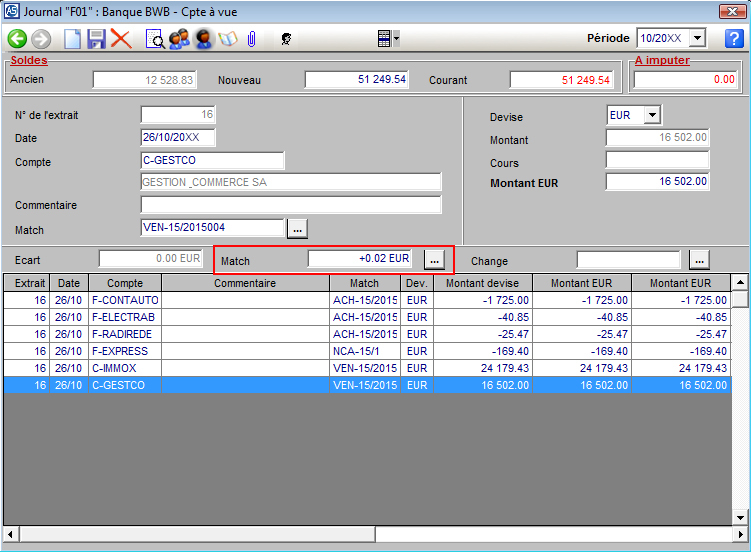
Task: Open the blue help question mark
Action: pyautogui.click(x=733, y=39)
